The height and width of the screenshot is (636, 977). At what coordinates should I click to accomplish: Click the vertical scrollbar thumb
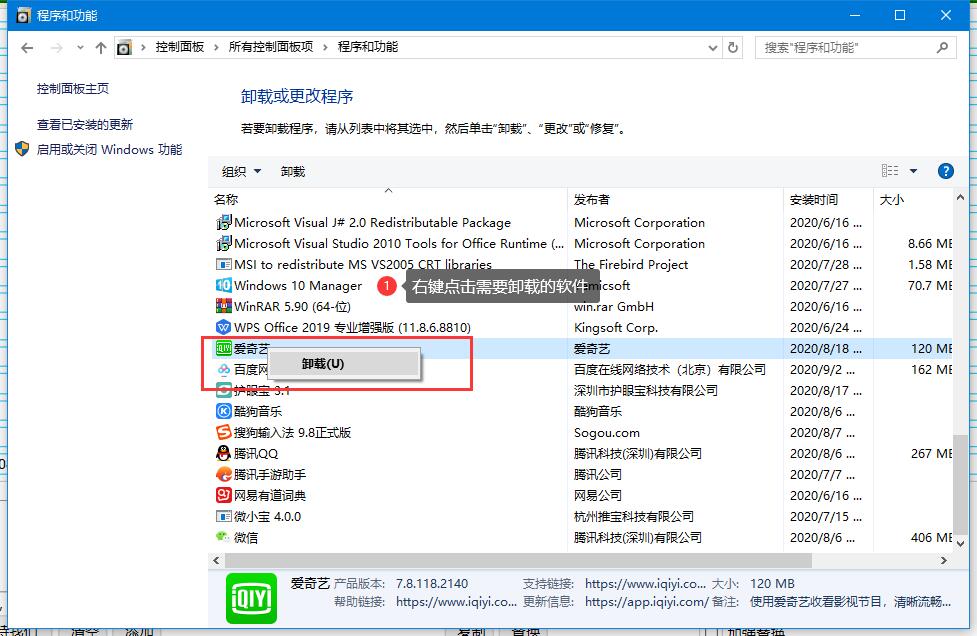tap(960, 485)
